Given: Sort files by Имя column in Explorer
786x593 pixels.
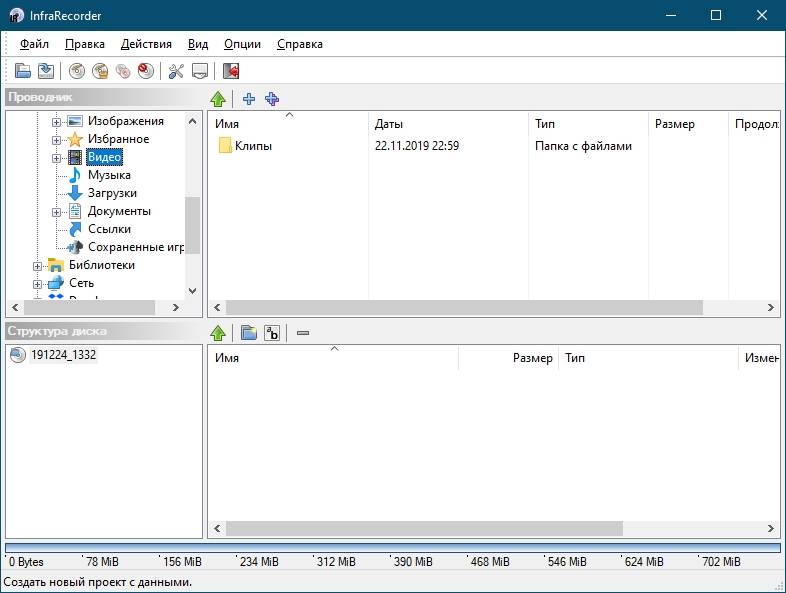Looking at the screenshot, I should [x=288, y=124].
